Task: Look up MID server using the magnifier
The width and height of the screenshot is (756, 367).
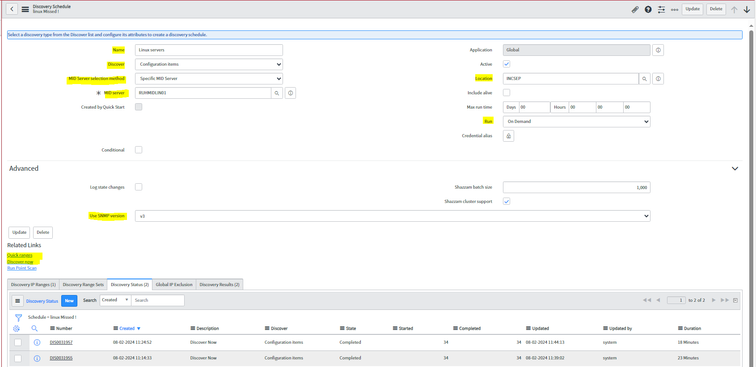Action: coord(277,93)
